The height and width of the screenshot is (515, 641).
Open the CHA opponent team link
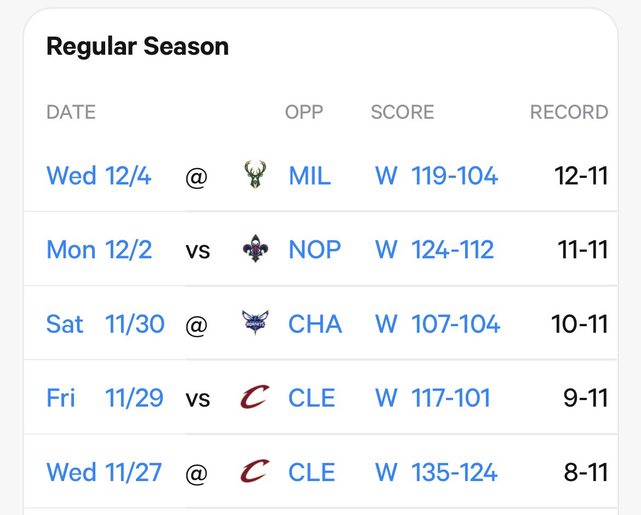[x=314, y=323]
